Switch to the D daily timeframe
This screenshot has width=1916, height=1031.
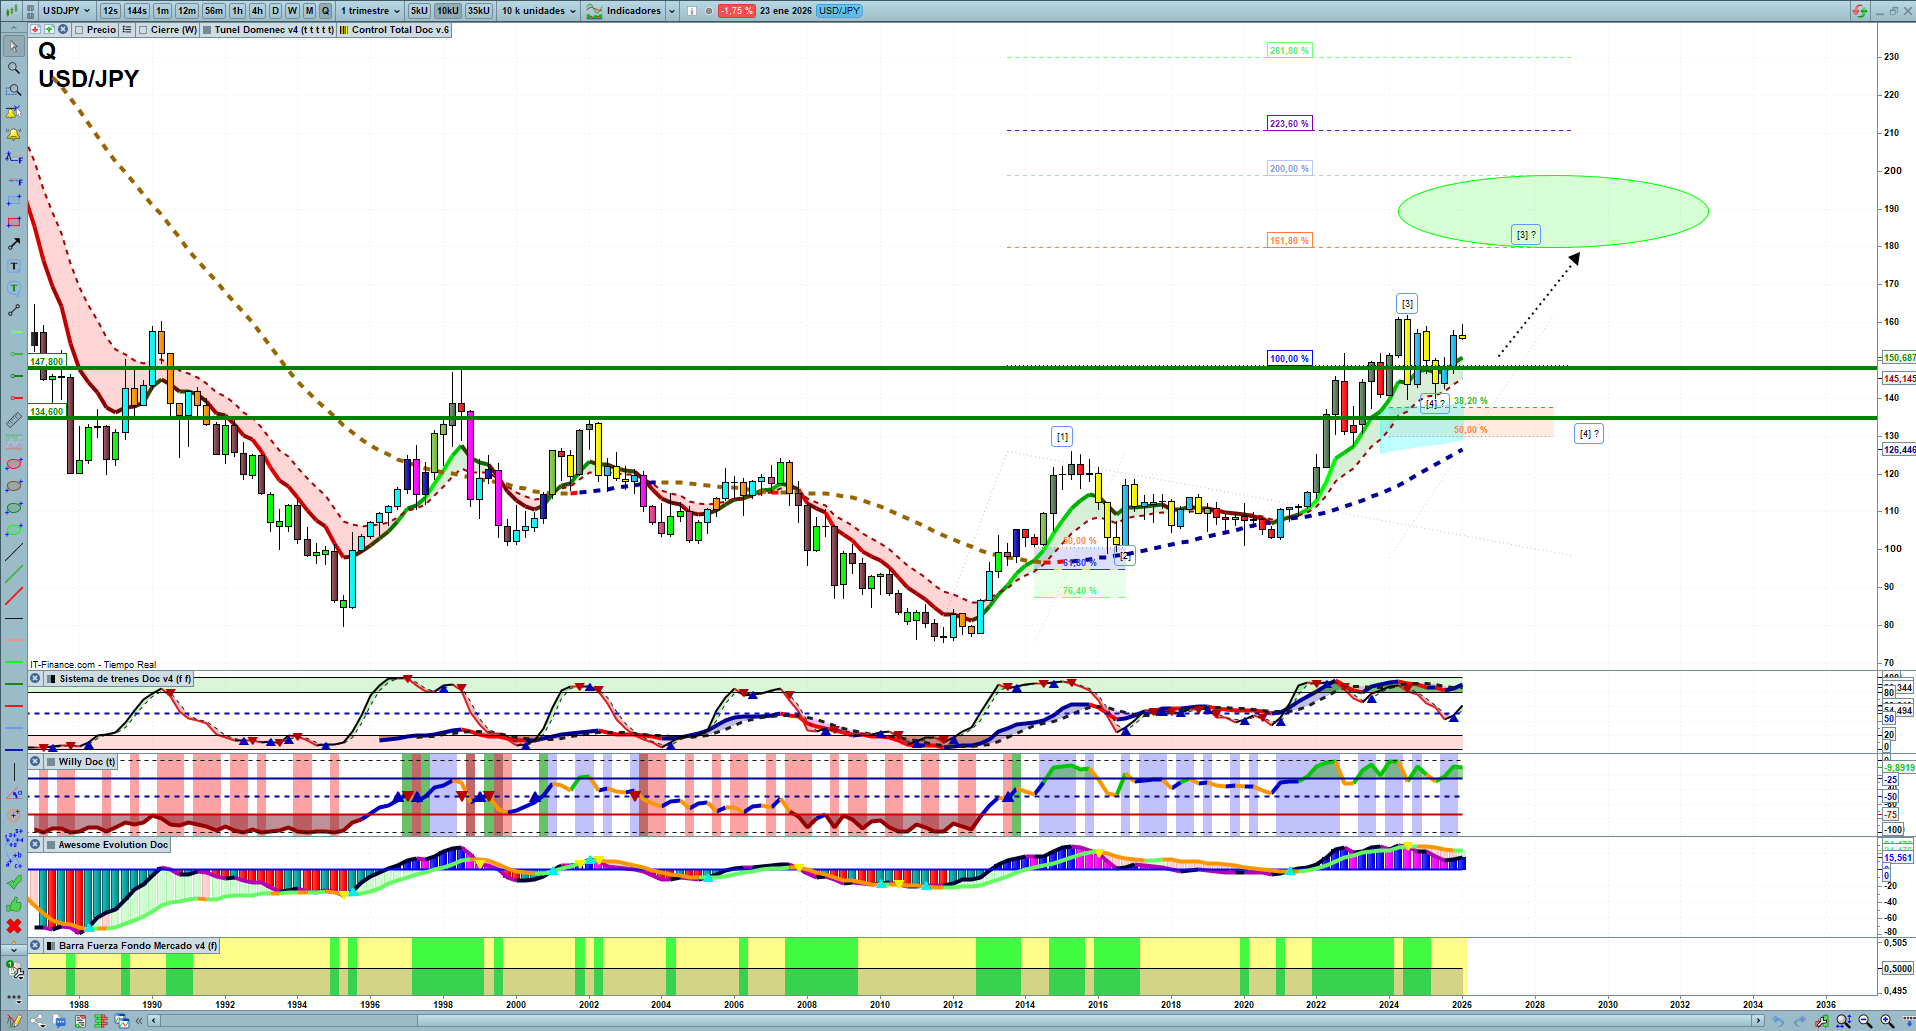(276, 11)
